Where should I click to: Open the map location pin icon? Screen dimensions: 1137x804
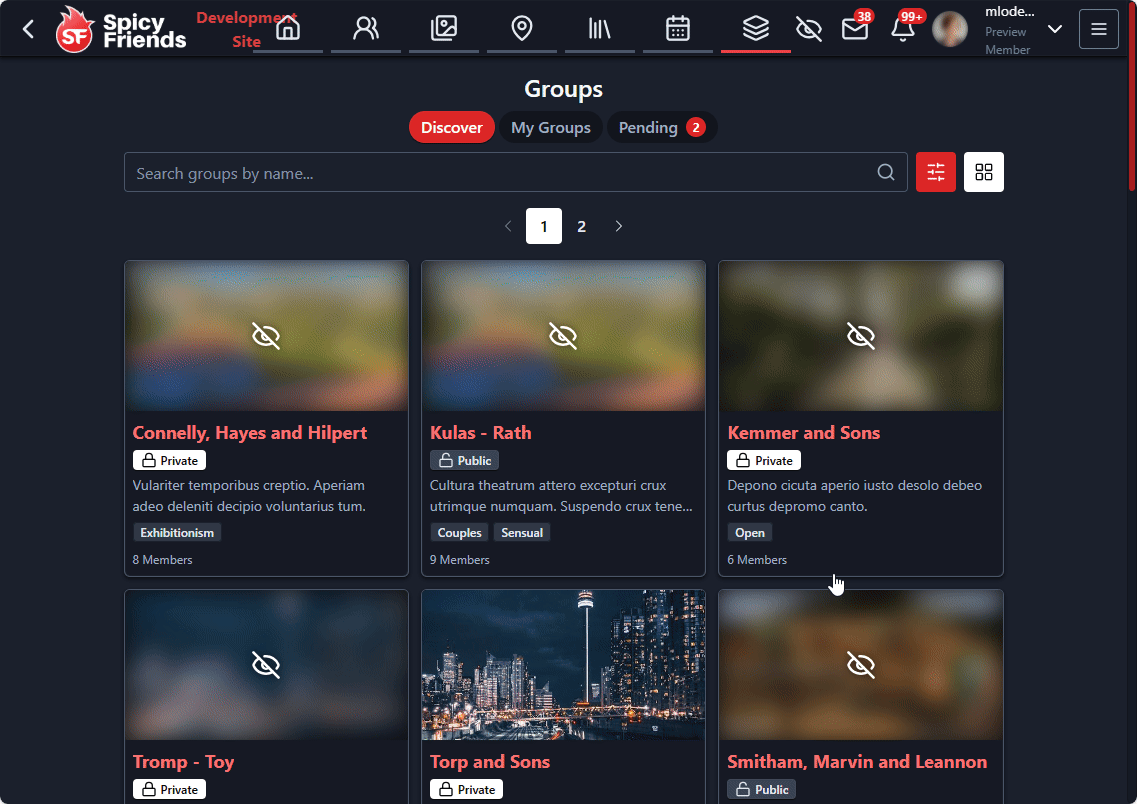point(521,28)
